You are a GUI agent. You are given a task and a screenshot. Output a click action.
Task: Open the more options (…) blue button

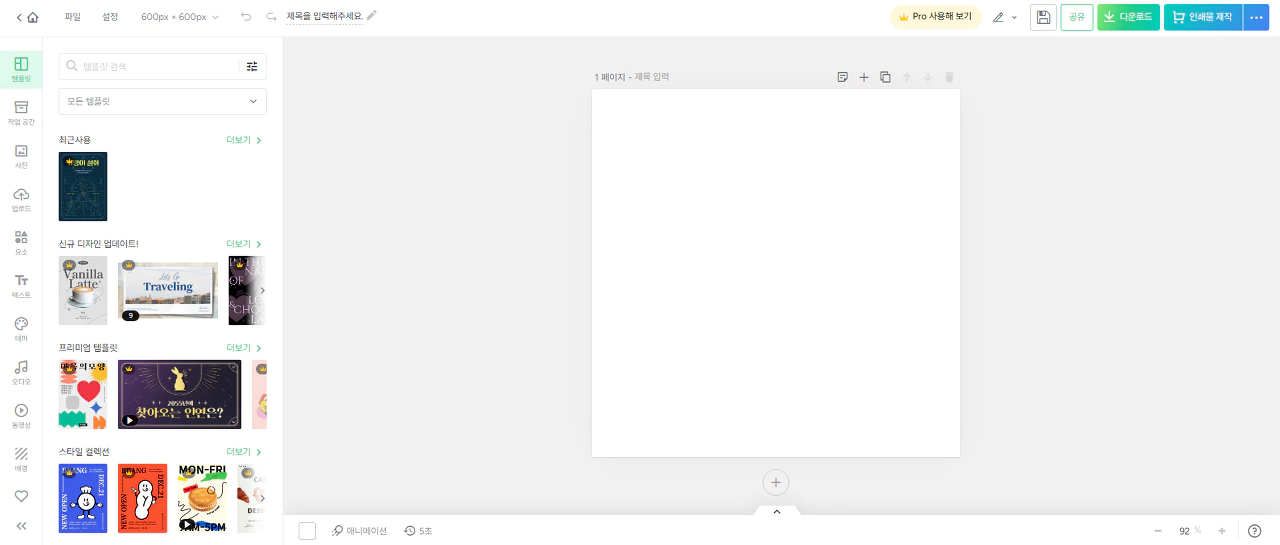pos(1256,17)
